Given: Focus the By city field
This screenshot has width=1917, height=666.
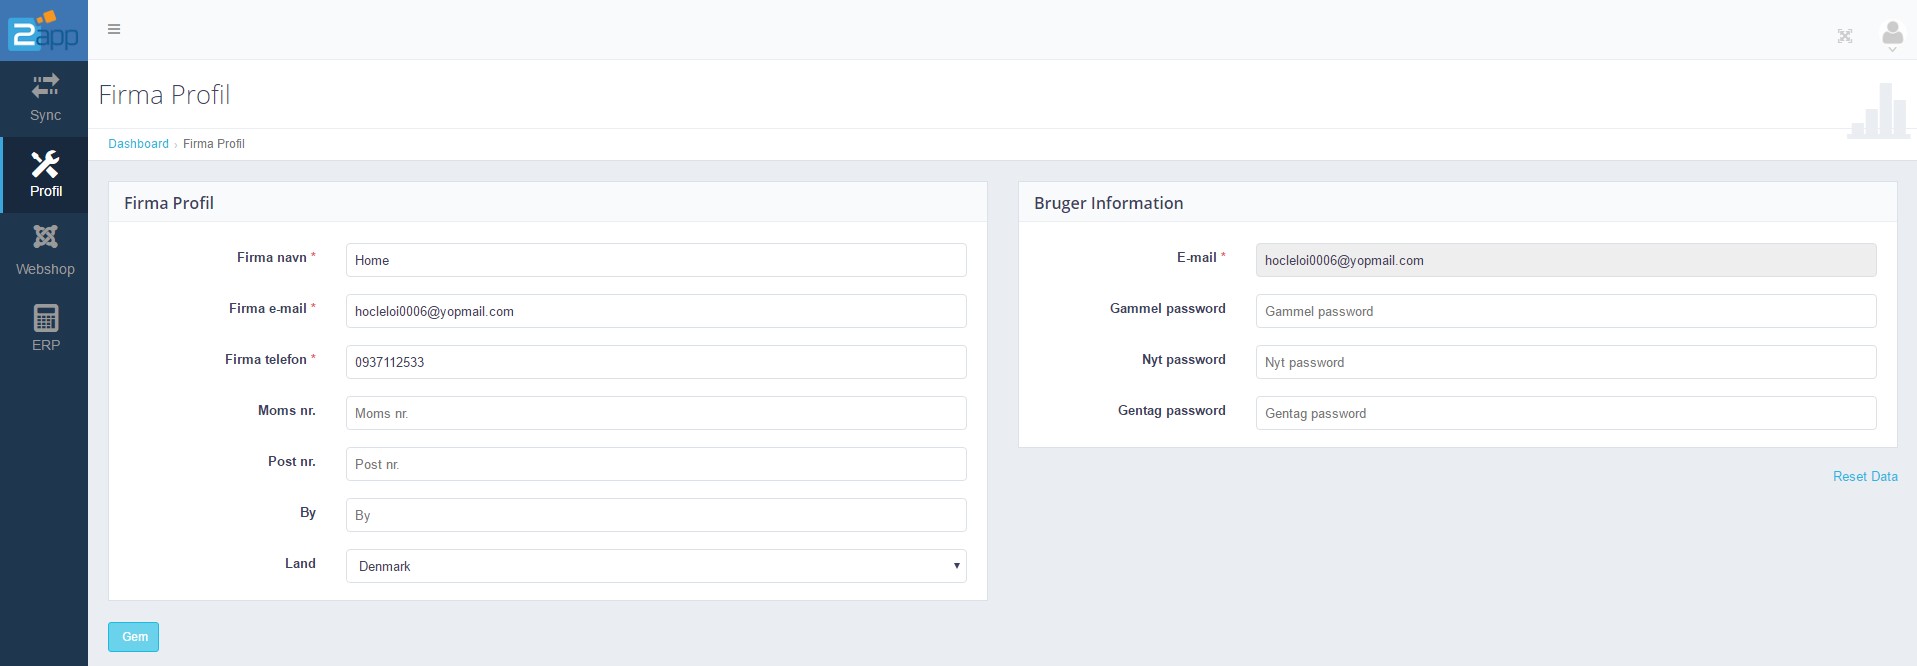Looking at the screenshot, I should pos(656,515).
